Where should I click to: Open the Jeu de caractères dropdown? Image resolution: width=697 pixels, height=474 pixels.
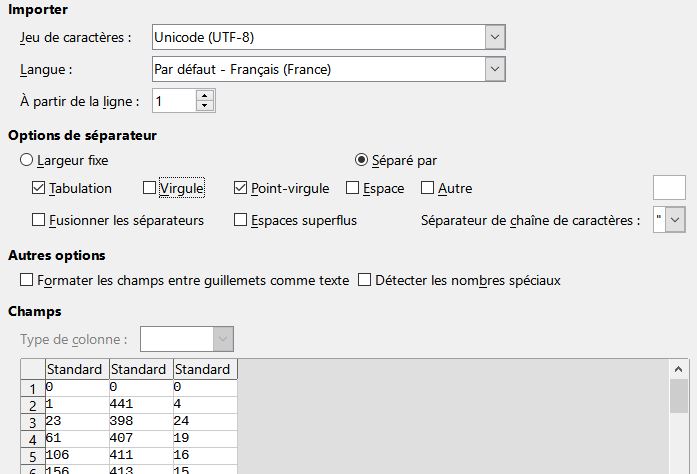click(495, 37)
